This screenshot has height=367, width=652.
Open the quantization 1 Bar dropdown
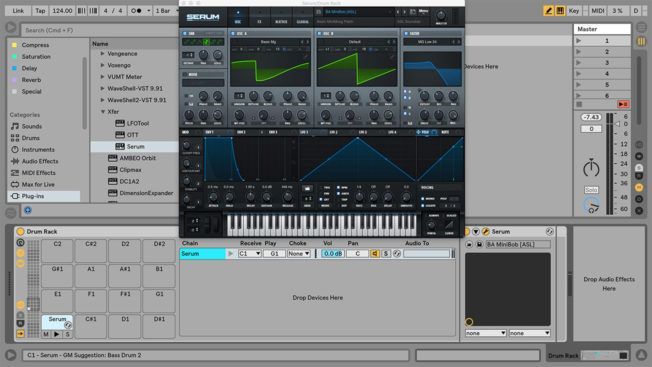pos(165,11)
